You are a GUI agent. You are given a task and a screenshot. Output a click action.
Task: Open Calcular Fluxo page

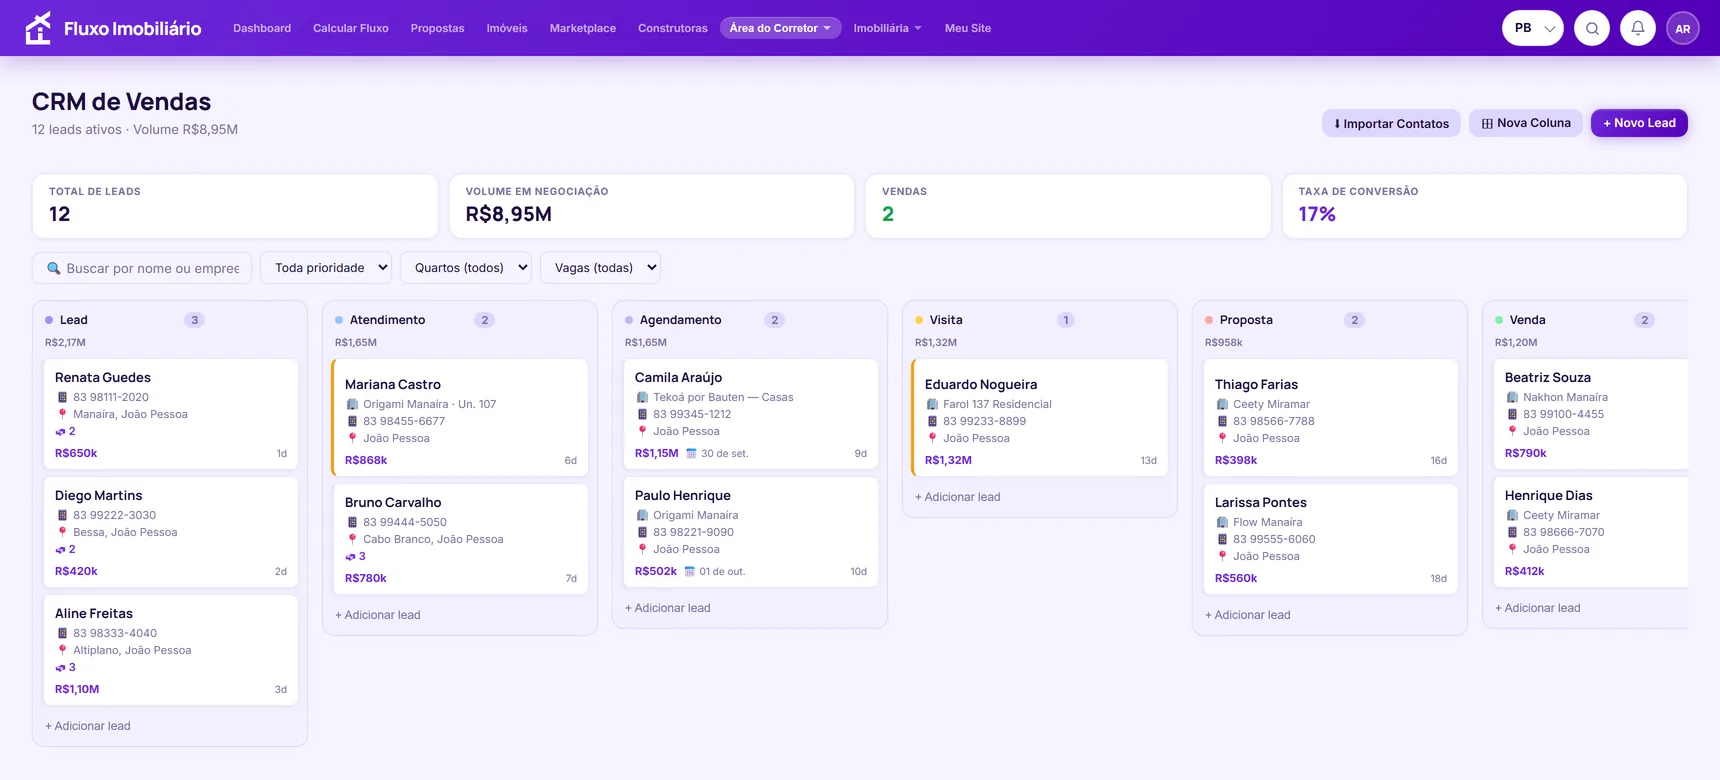351,28
